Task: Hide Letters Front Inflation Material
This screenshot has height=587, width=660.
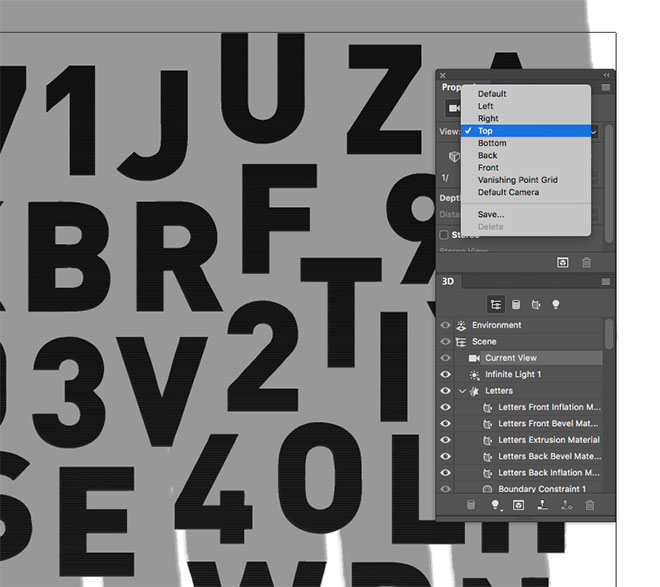Action: [445, 407]
